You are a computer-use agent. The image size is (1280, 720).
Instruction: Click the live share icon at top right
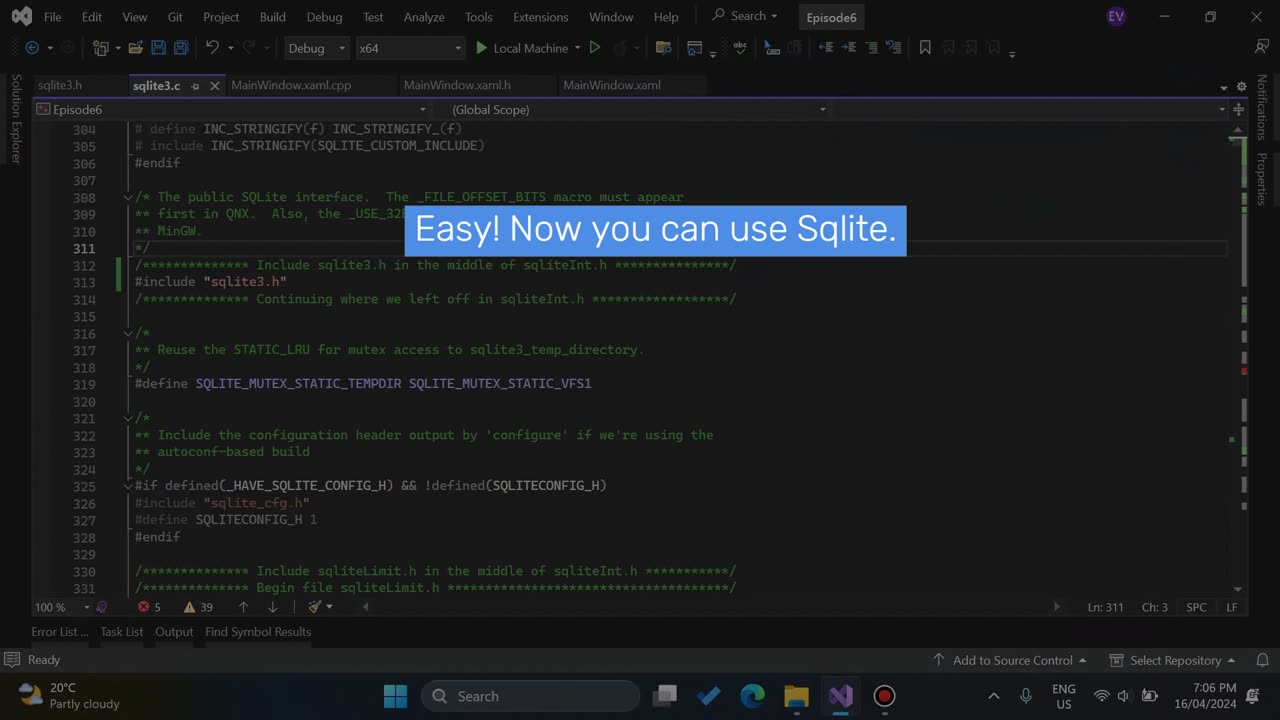click(x=1261, y=47)
